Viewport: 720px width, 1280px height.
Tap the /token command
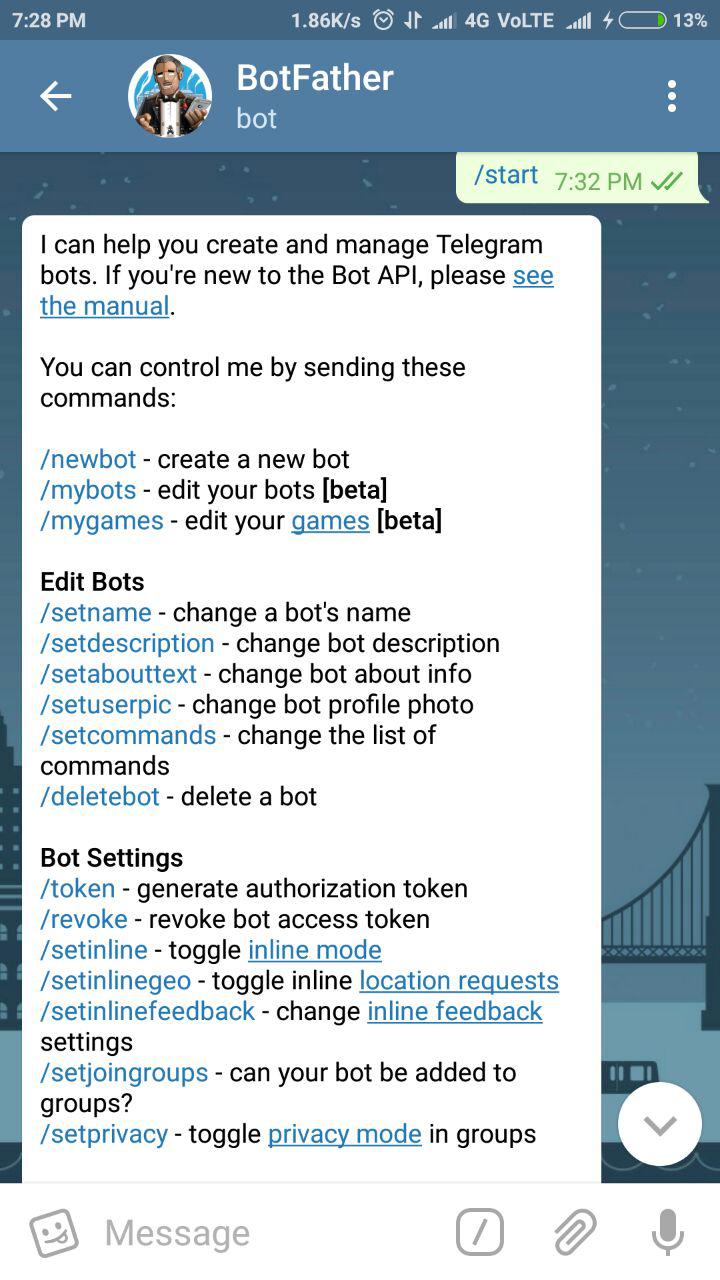(x=78, y=888)
